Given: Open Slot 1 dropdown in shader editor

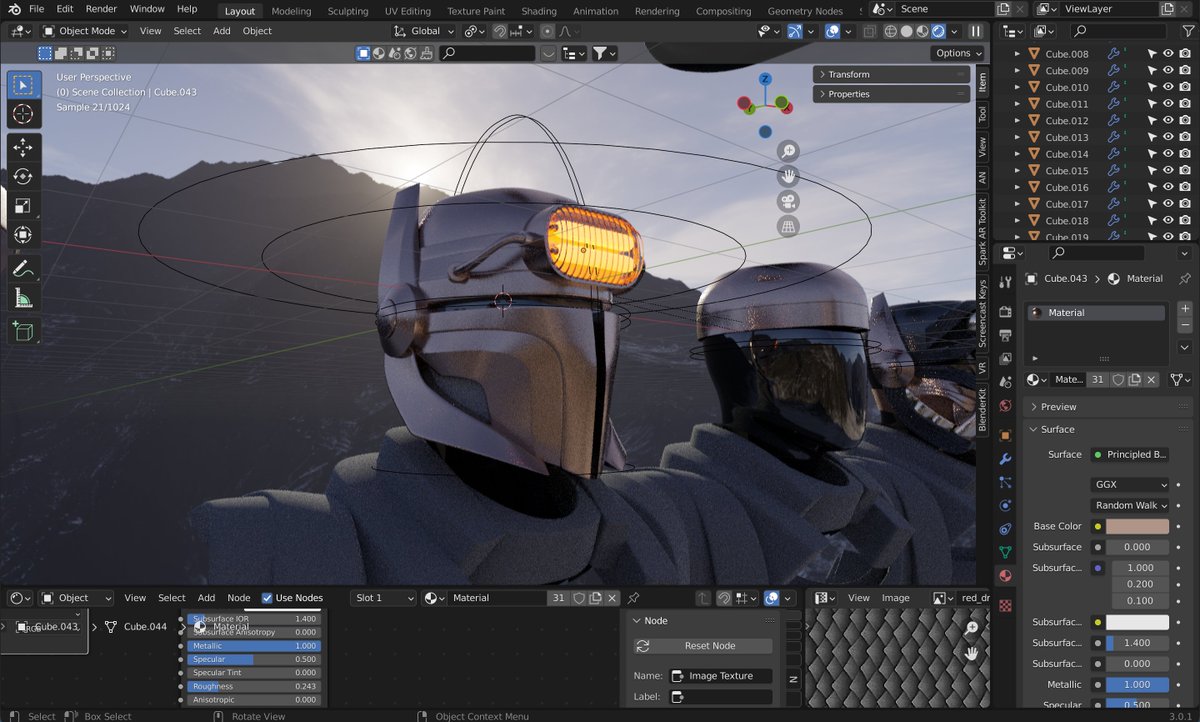Looking at the screenshot, I should click(383, 598).
